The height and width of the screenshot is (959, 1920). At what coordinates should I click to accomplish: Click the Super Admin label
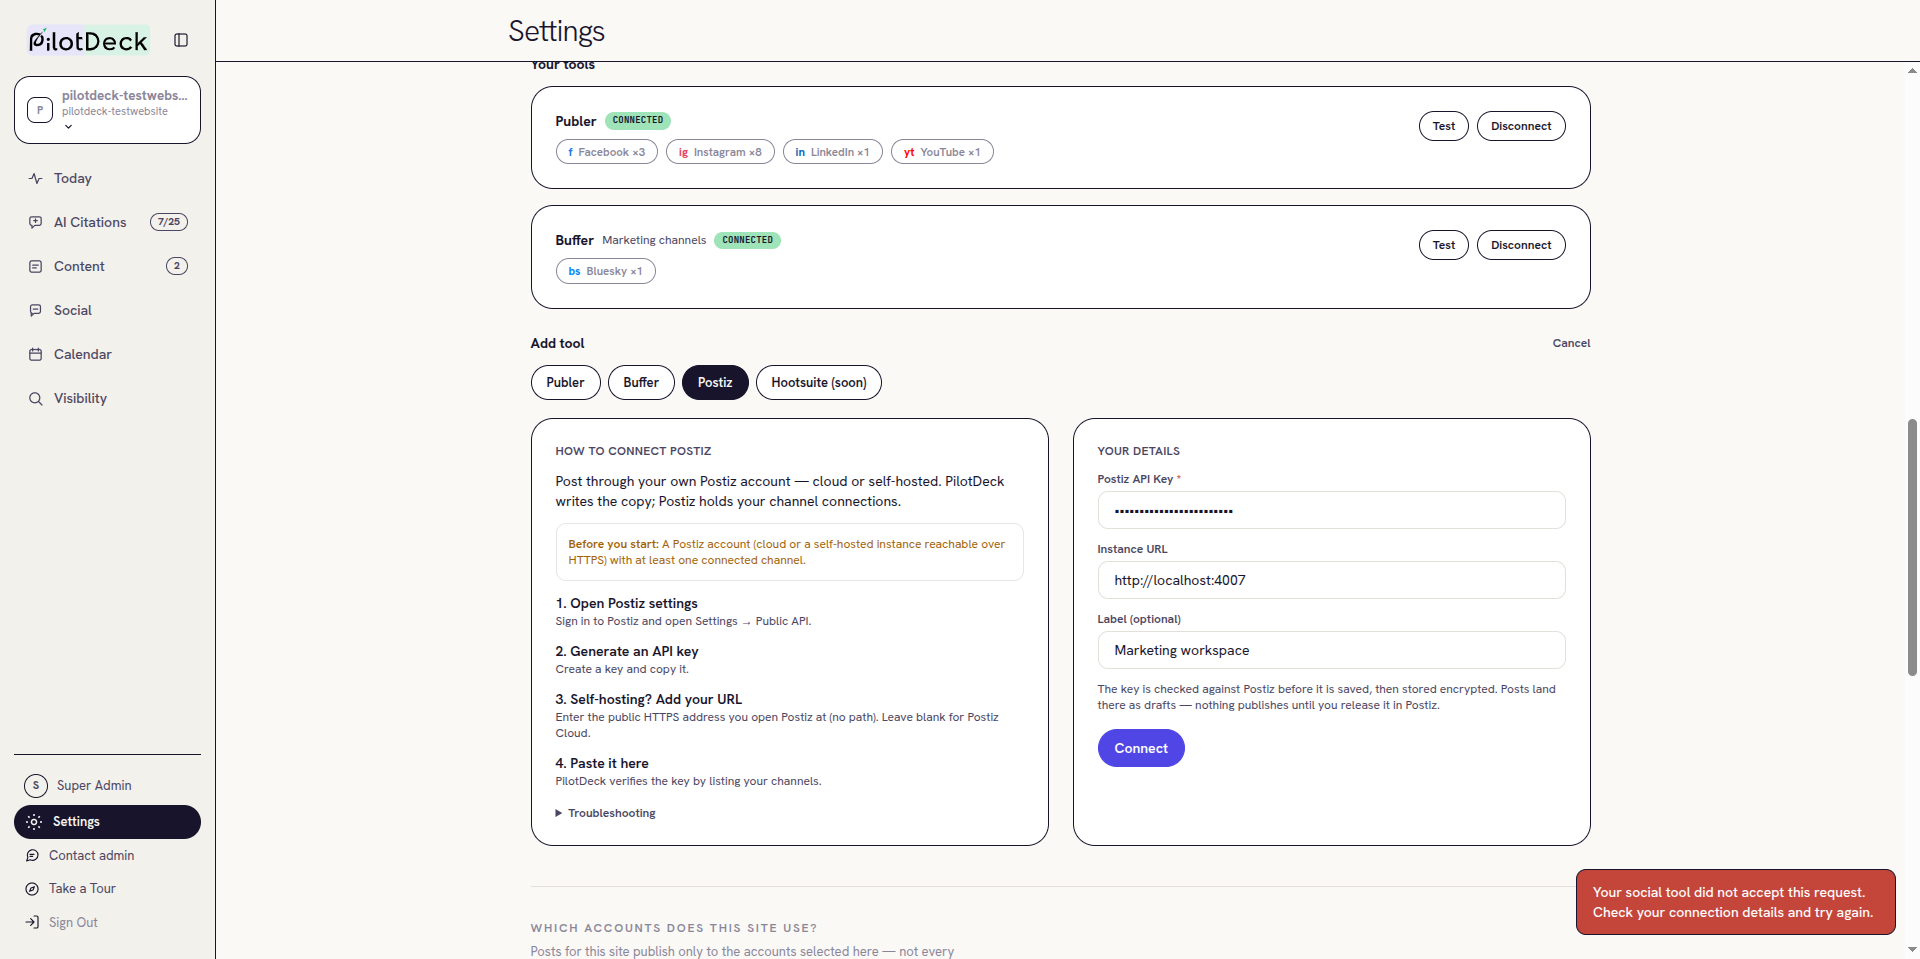point(94,785)
